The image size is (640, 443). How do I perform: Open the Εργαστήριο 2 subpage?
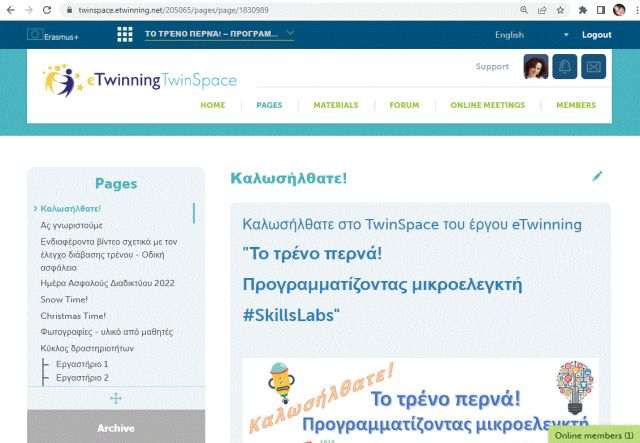[x=82, y=378]
